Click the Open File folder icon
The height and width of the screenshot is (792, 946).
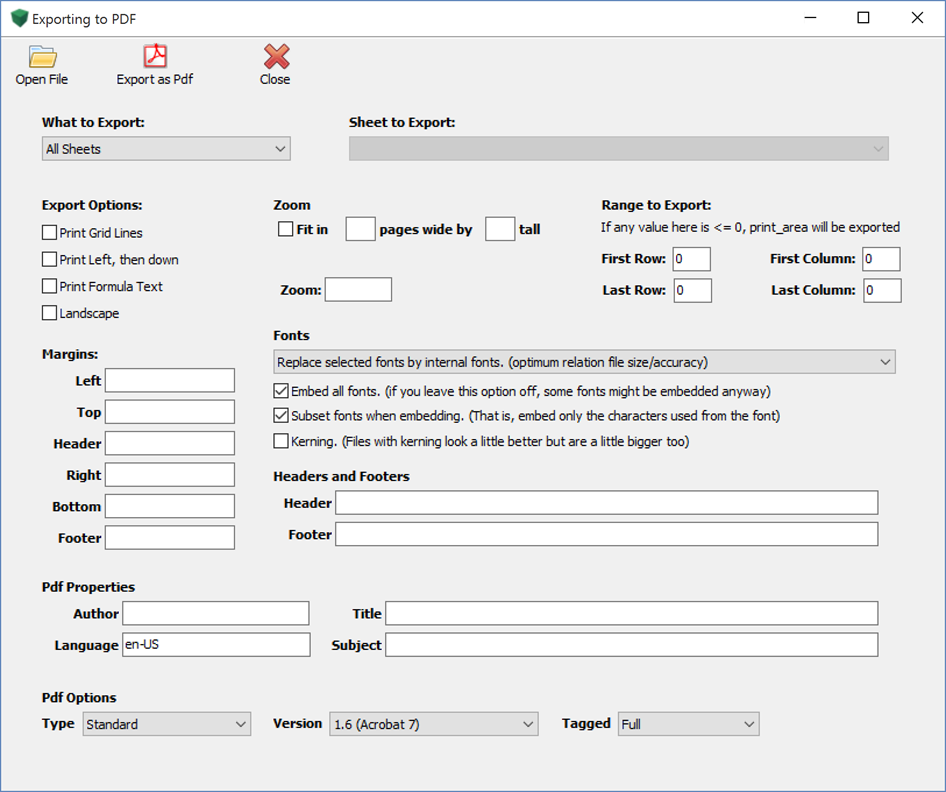42,57
